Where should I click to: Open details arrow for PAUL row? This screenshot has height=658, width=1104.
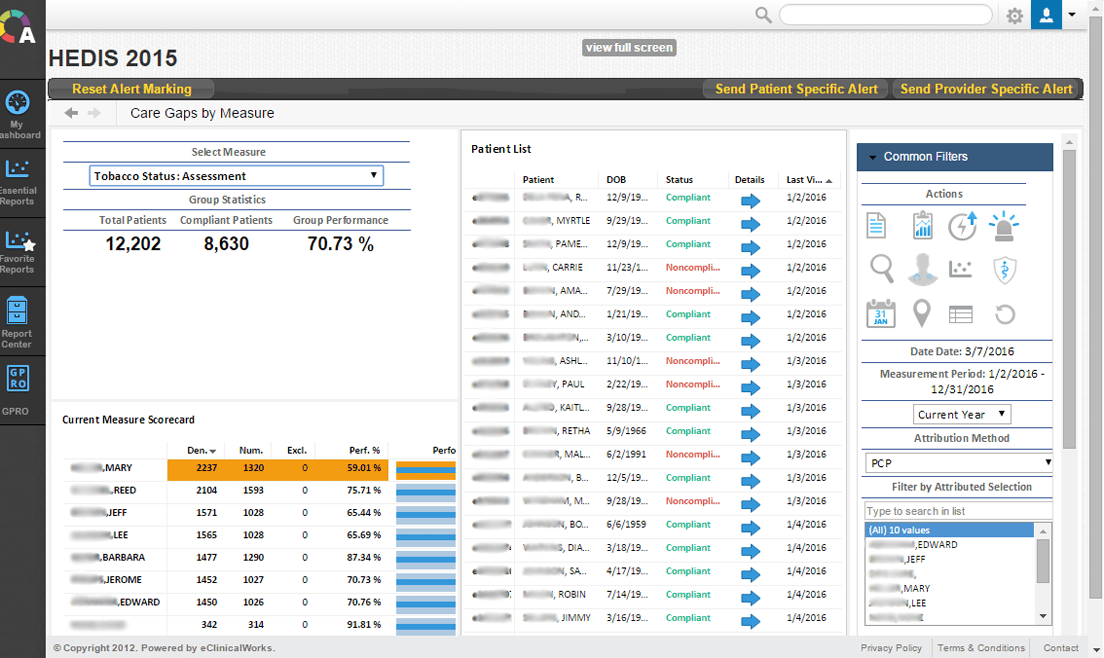(751, 388)
